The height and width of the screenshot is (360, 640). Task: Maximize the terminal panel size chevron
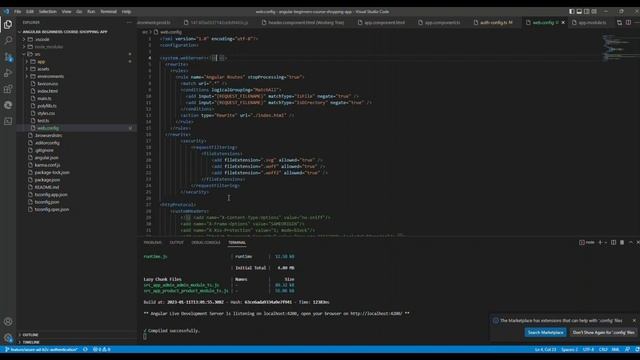click(631, 242)
